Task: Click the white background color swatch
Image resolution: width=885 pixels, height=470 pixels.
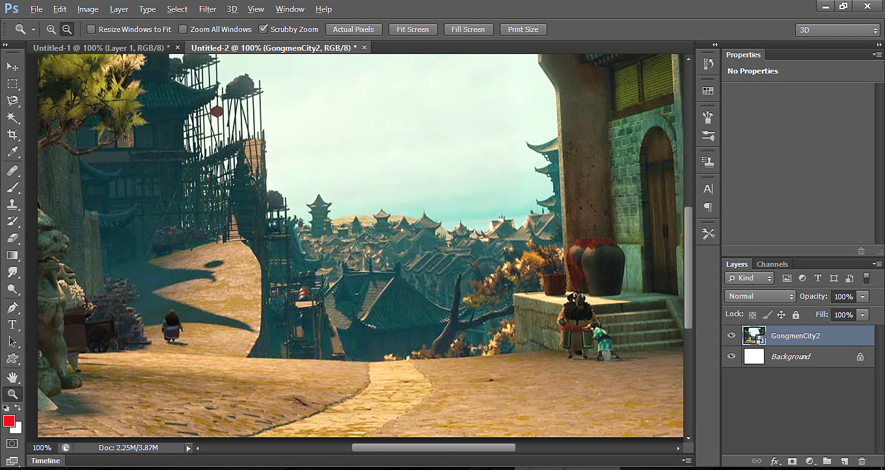Action: [18, 429]
